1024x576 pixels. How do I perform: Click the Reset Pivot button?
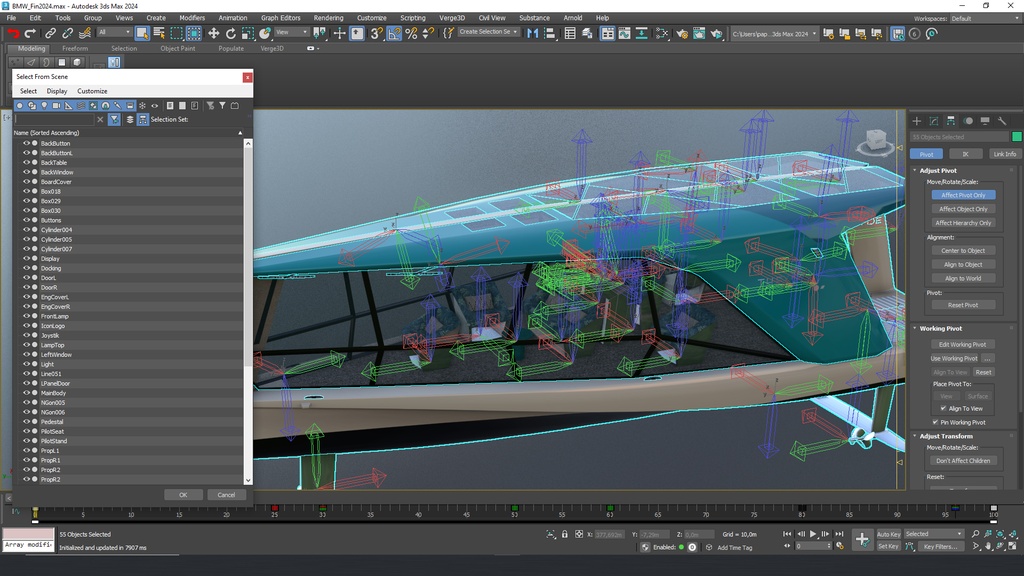(962, 305)
